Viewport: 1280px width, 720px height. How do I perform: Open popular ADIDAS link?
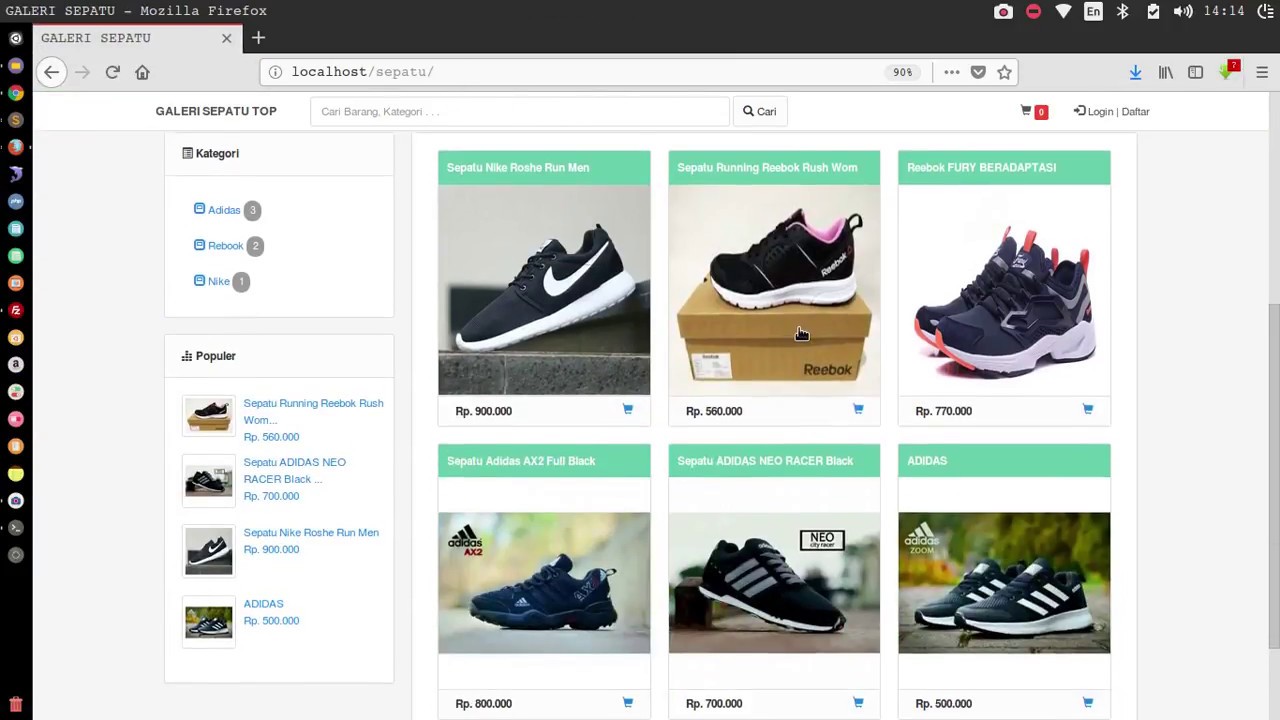pyautogui.click(x=263, y=603)
